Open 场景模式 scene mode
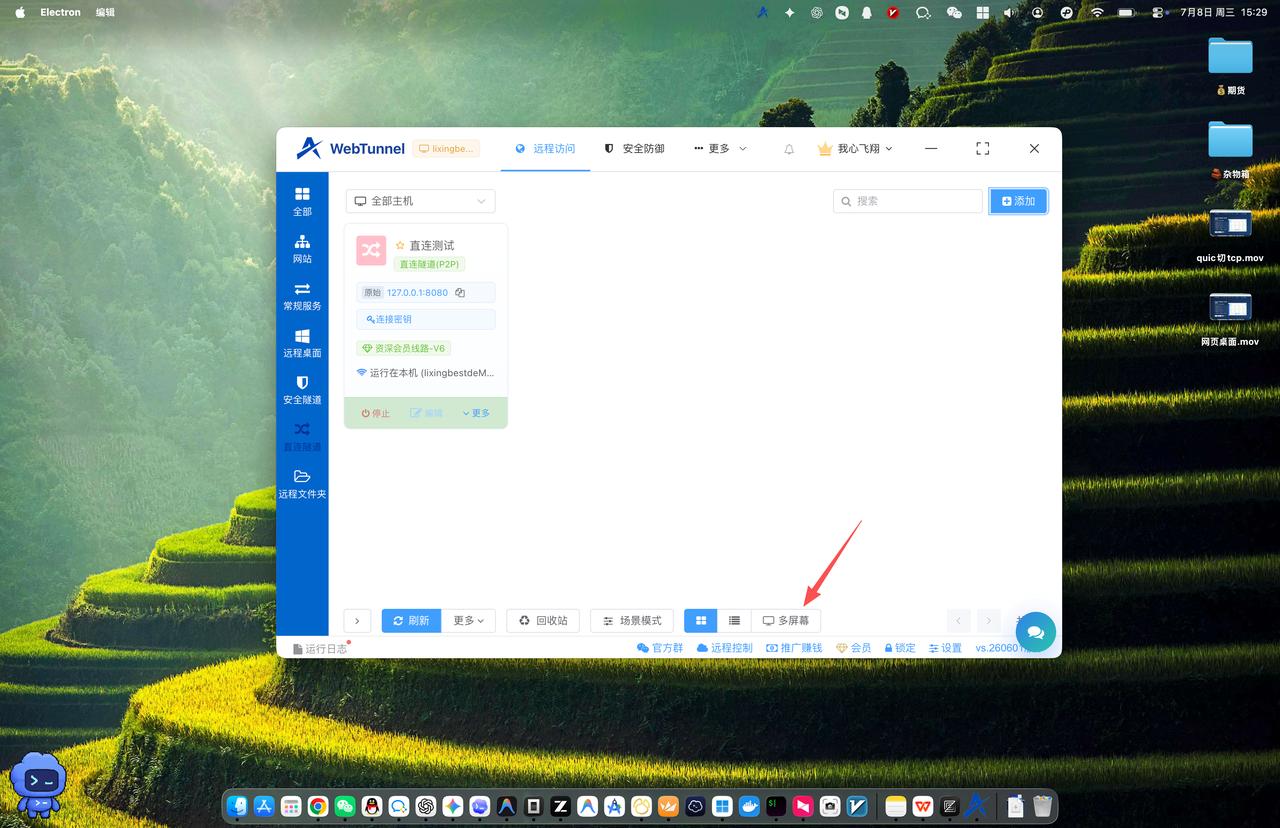The height and width of the screenshot is (828, 1280). [632, 621]
